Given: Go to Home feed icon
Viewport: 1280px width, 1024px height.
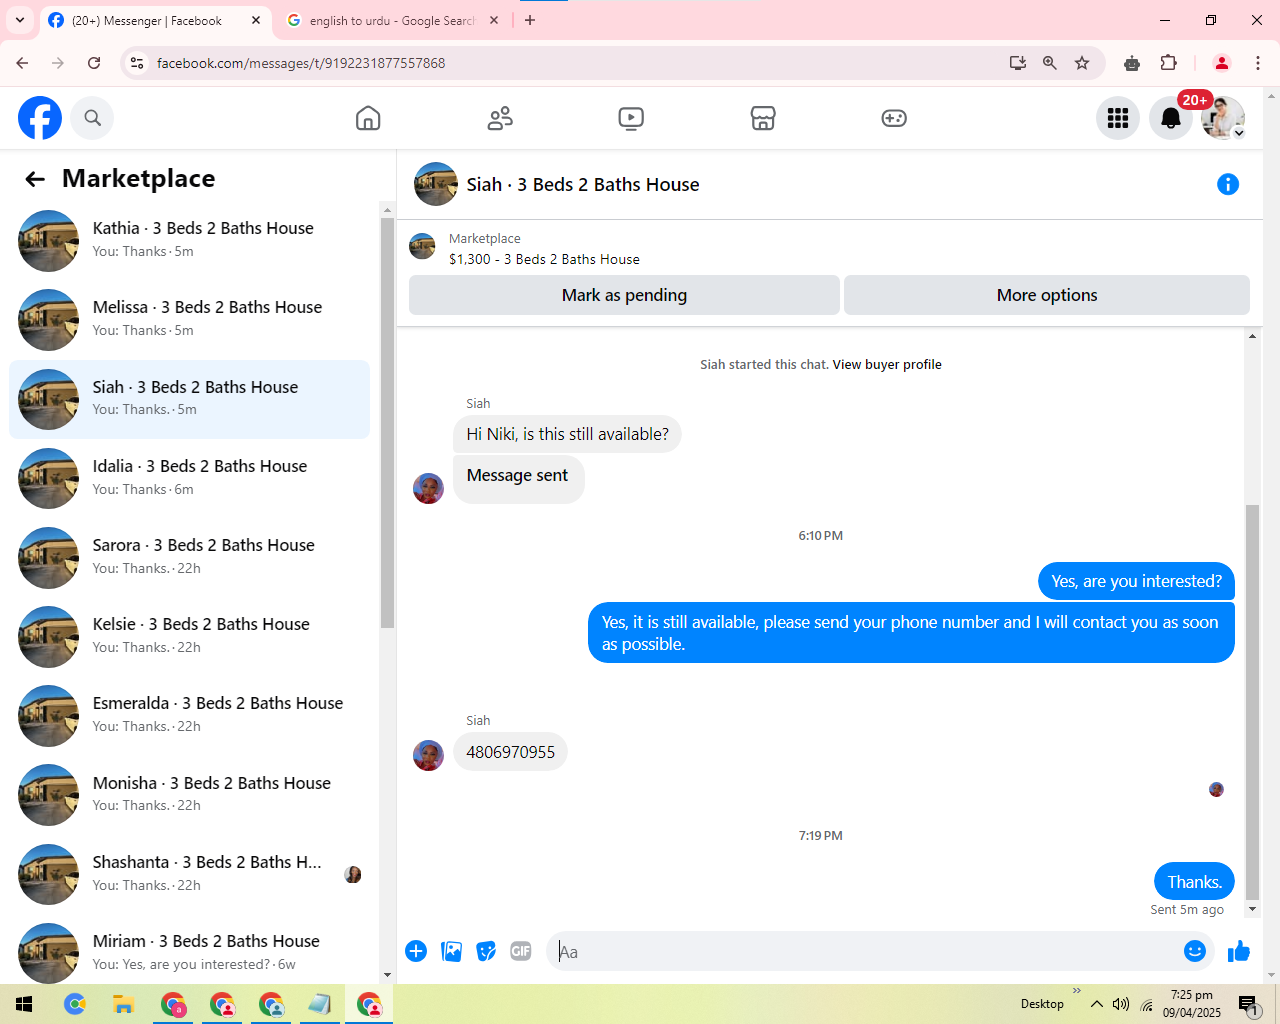Looking at the screenshot, I should pyautogui.click(x=368, y=118).
